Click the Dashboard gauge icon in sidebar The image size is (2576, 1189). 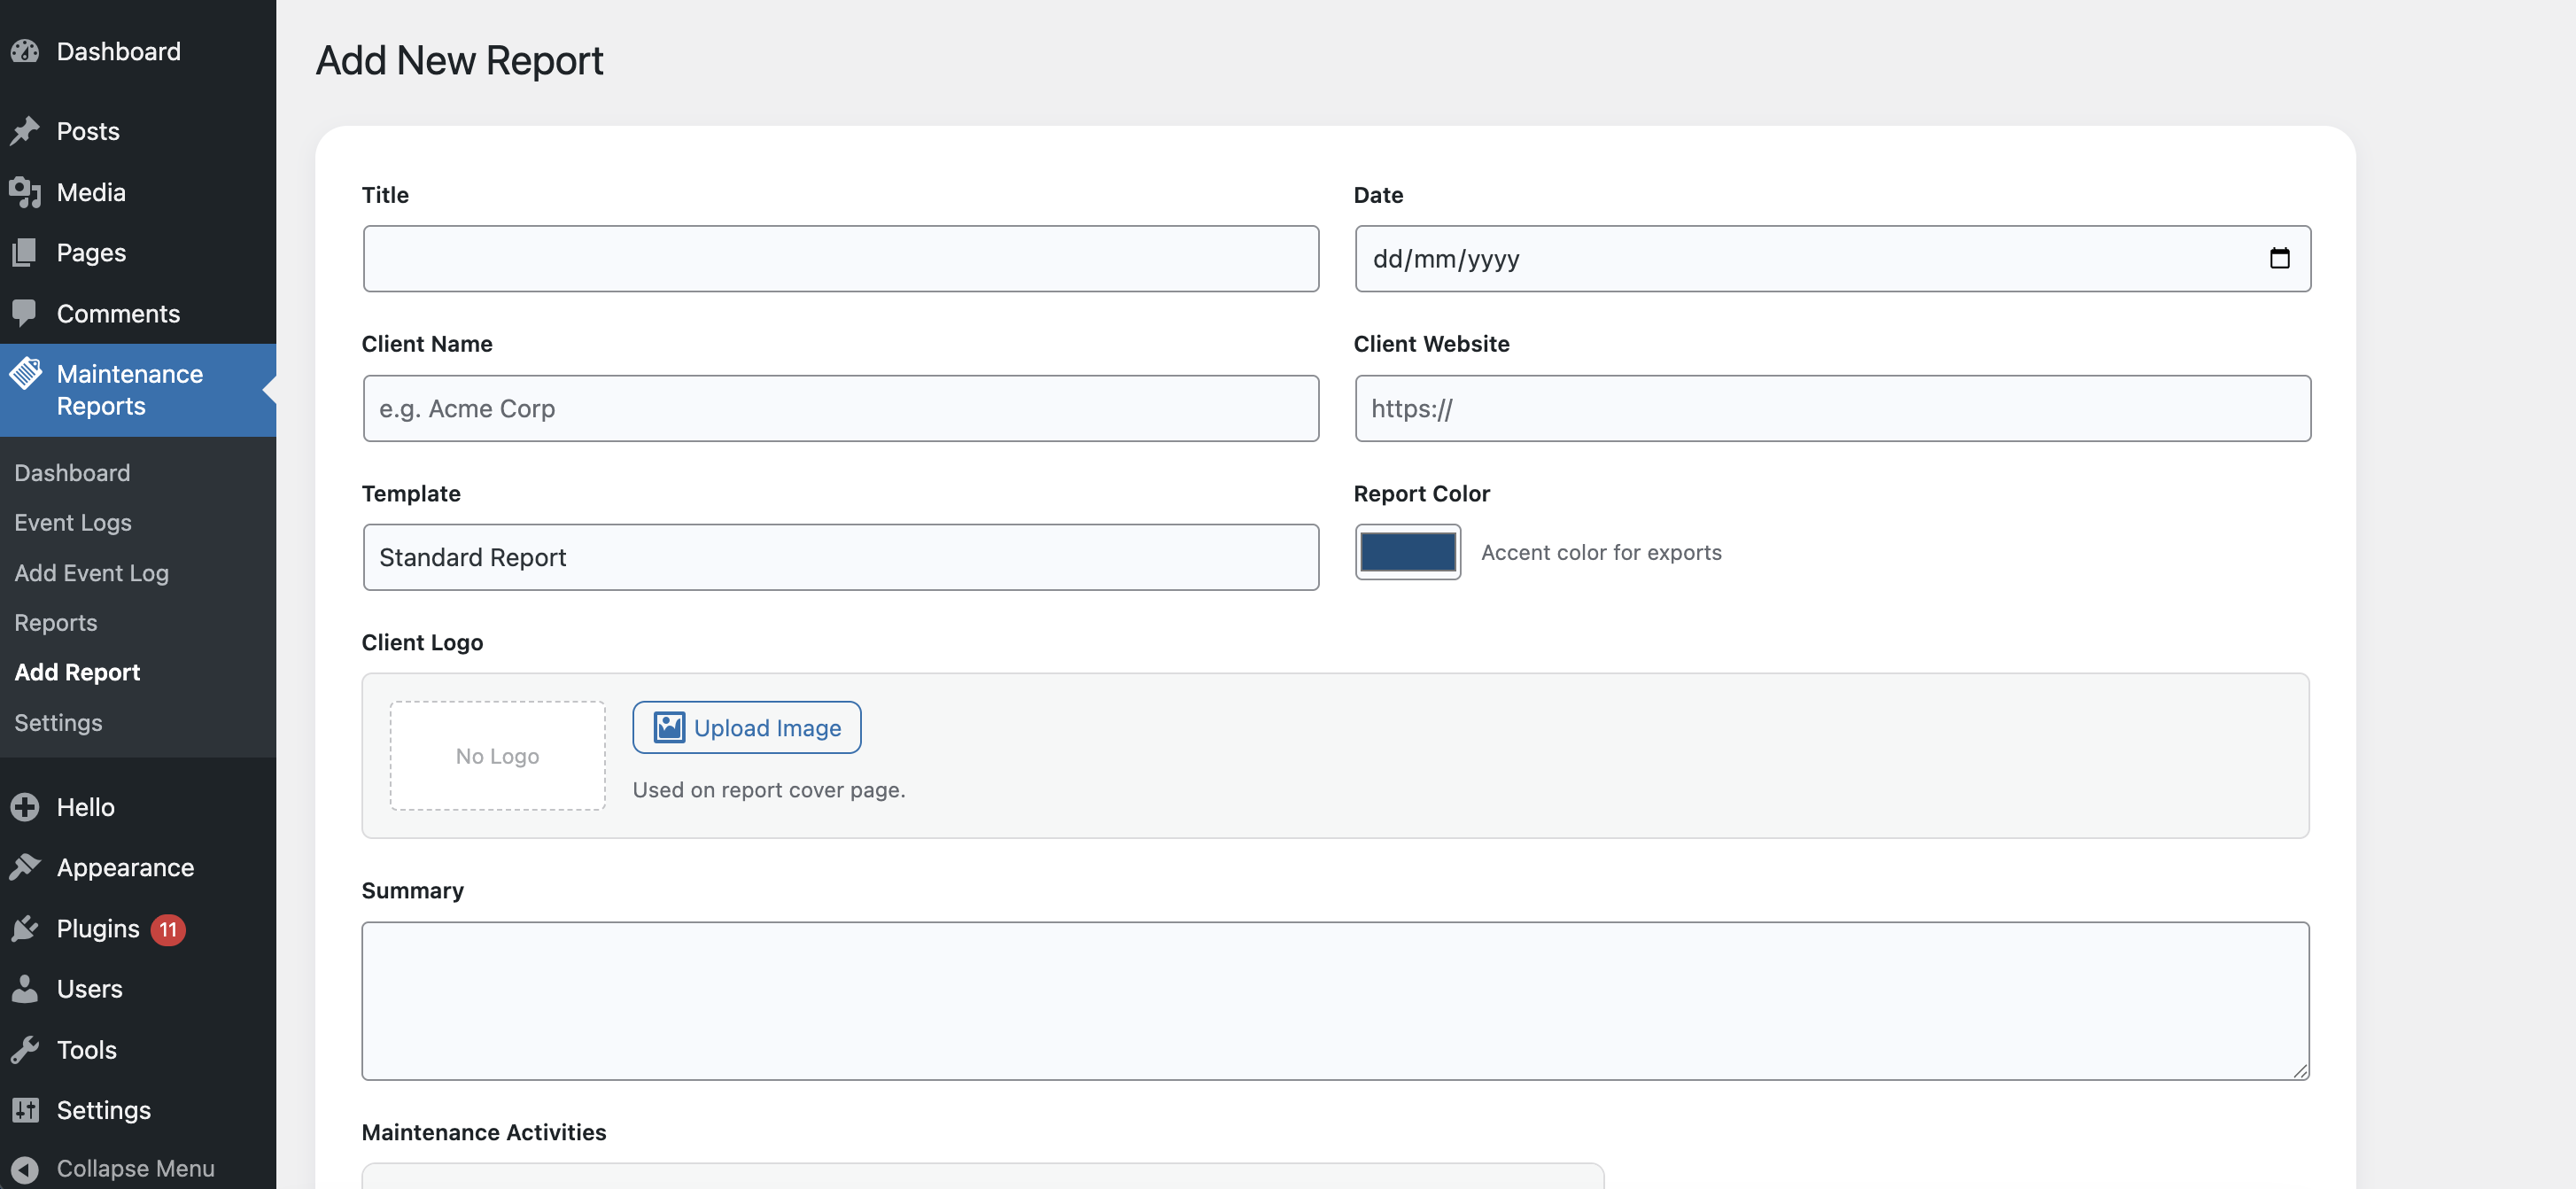click(25, 51)
